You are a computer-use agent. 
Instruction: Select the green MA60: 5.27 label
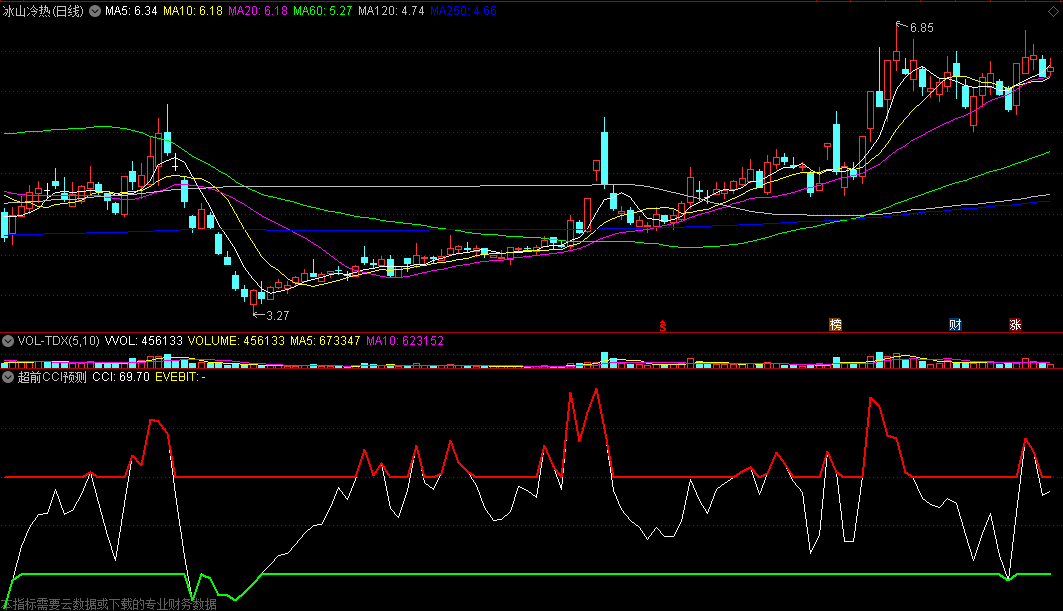click(323, 12)
